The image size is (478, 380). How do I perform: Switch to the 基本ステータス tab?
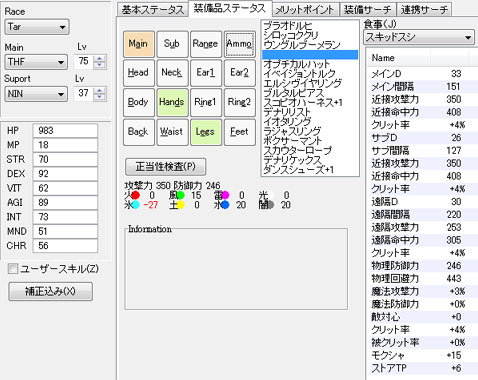click(x=153, y=10)
